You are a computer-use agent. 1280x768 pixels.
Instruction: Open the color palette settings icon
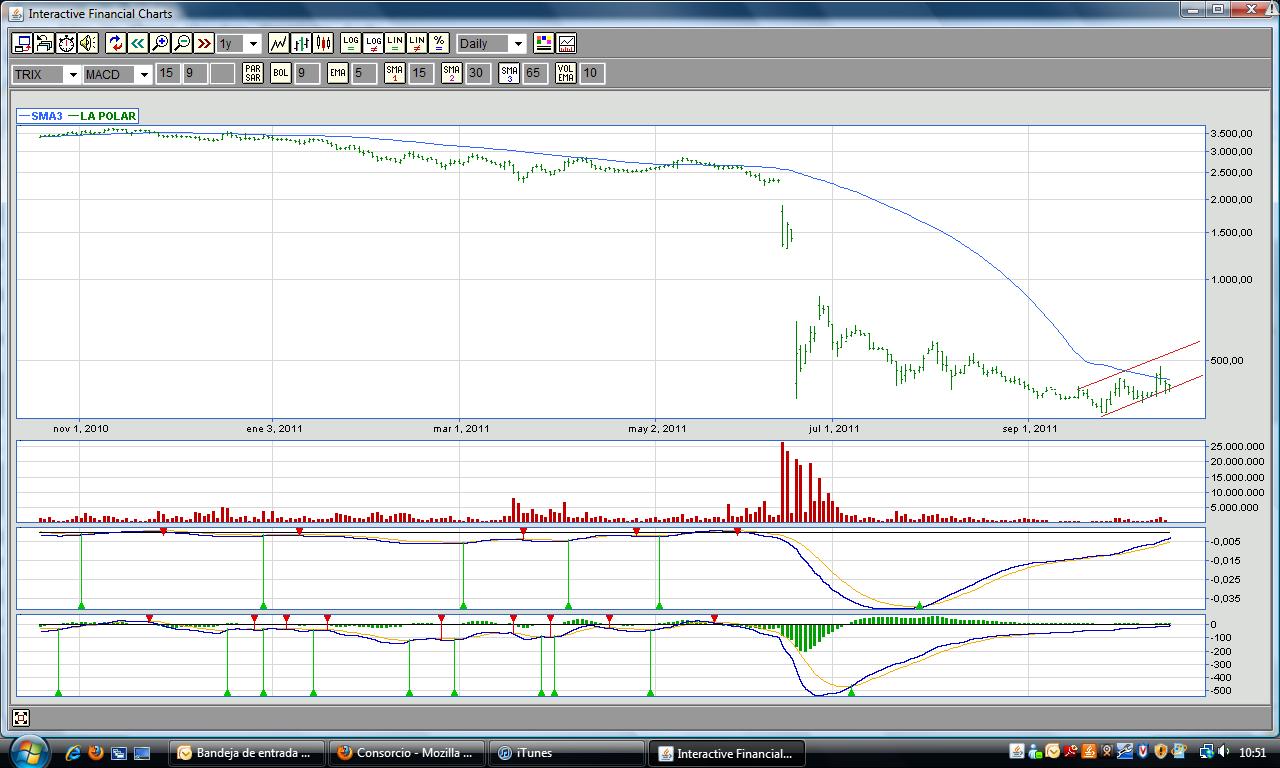coord(543,43)
